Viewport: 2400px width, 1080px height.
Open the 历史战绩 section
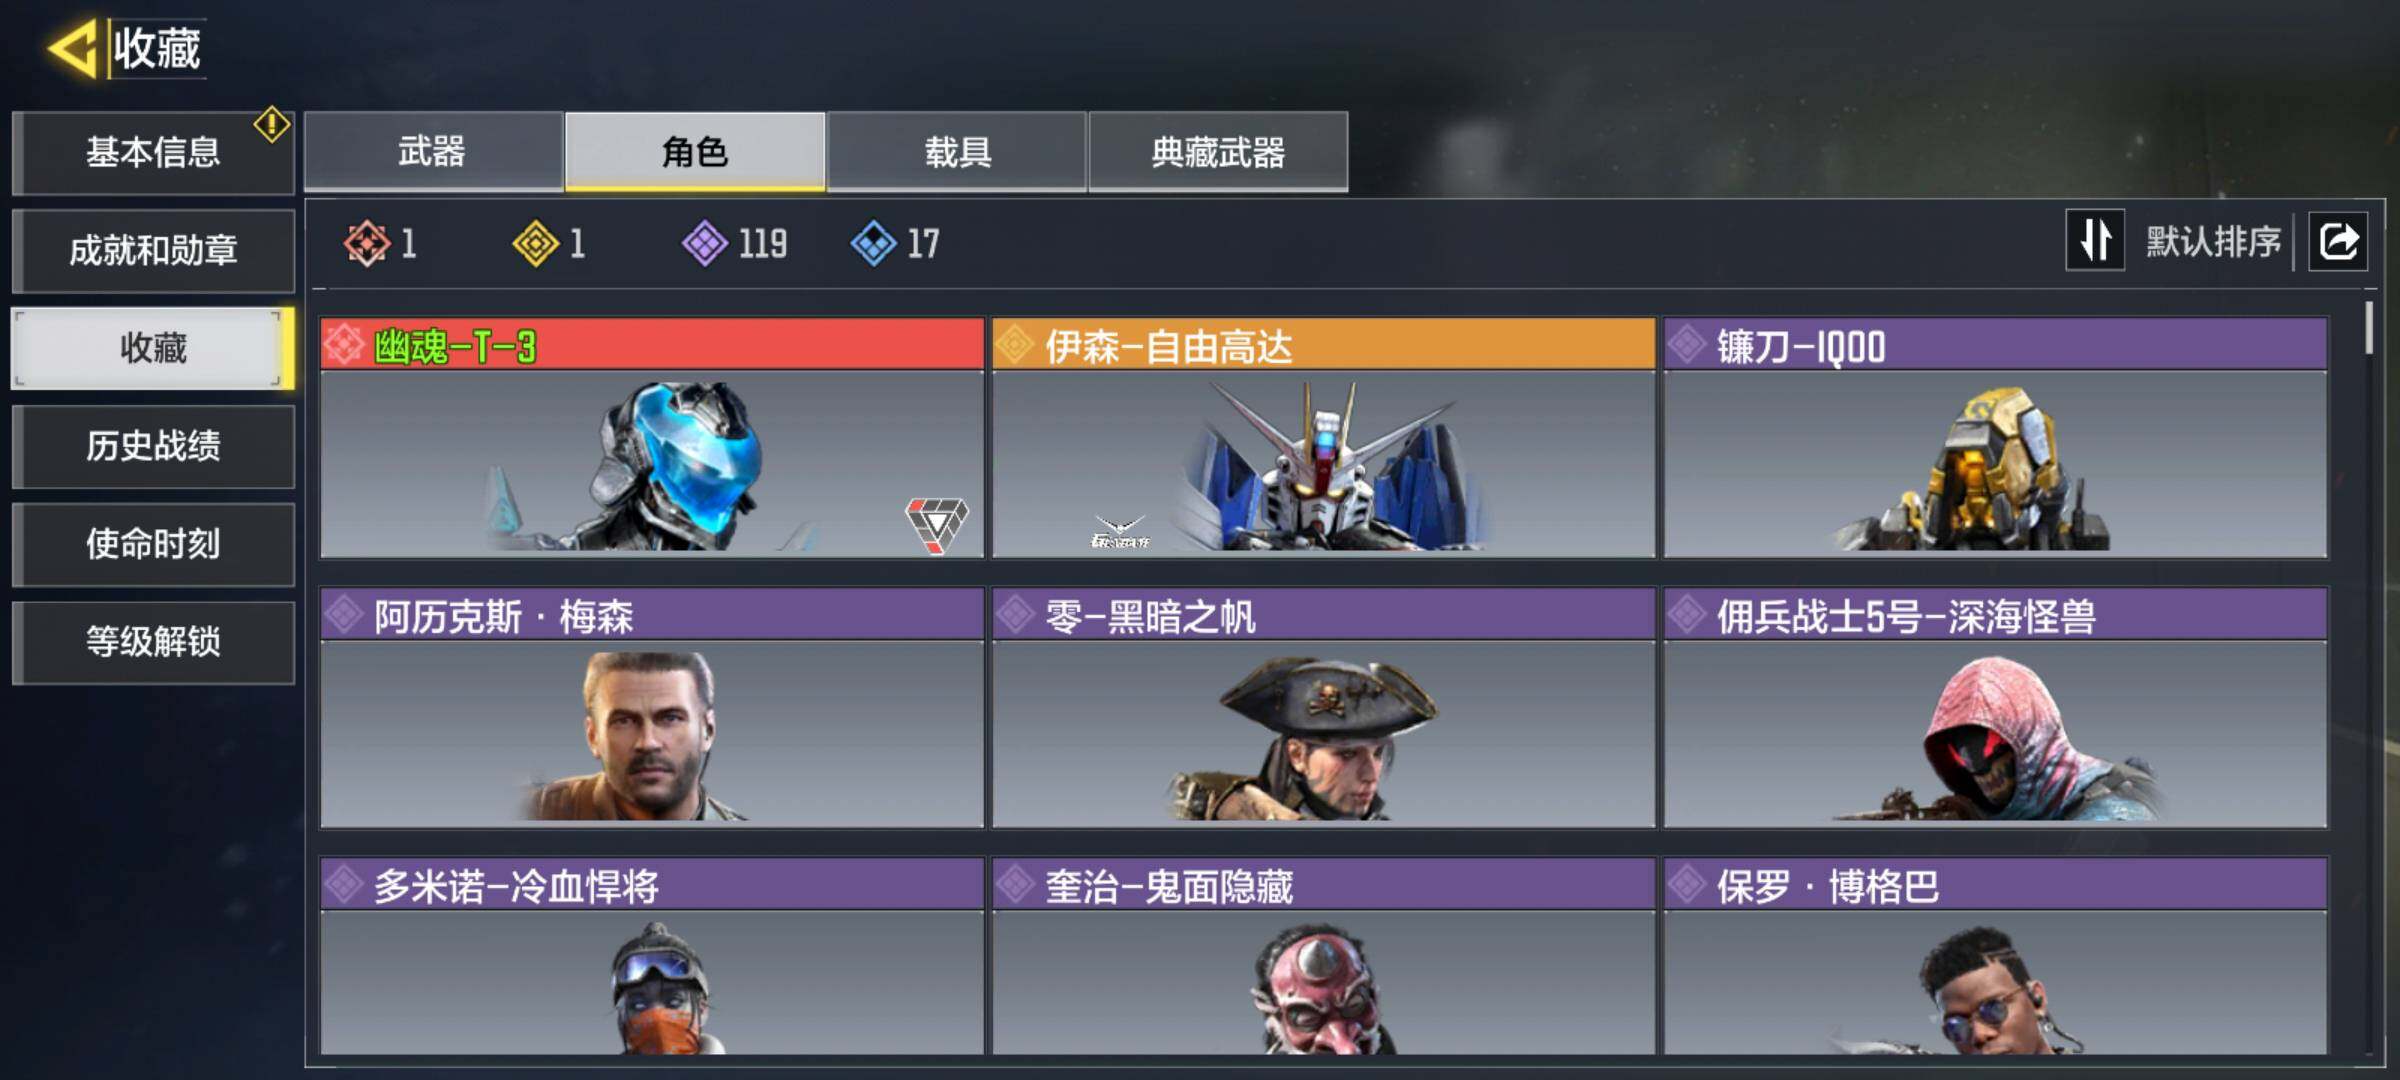coord(153,446)
